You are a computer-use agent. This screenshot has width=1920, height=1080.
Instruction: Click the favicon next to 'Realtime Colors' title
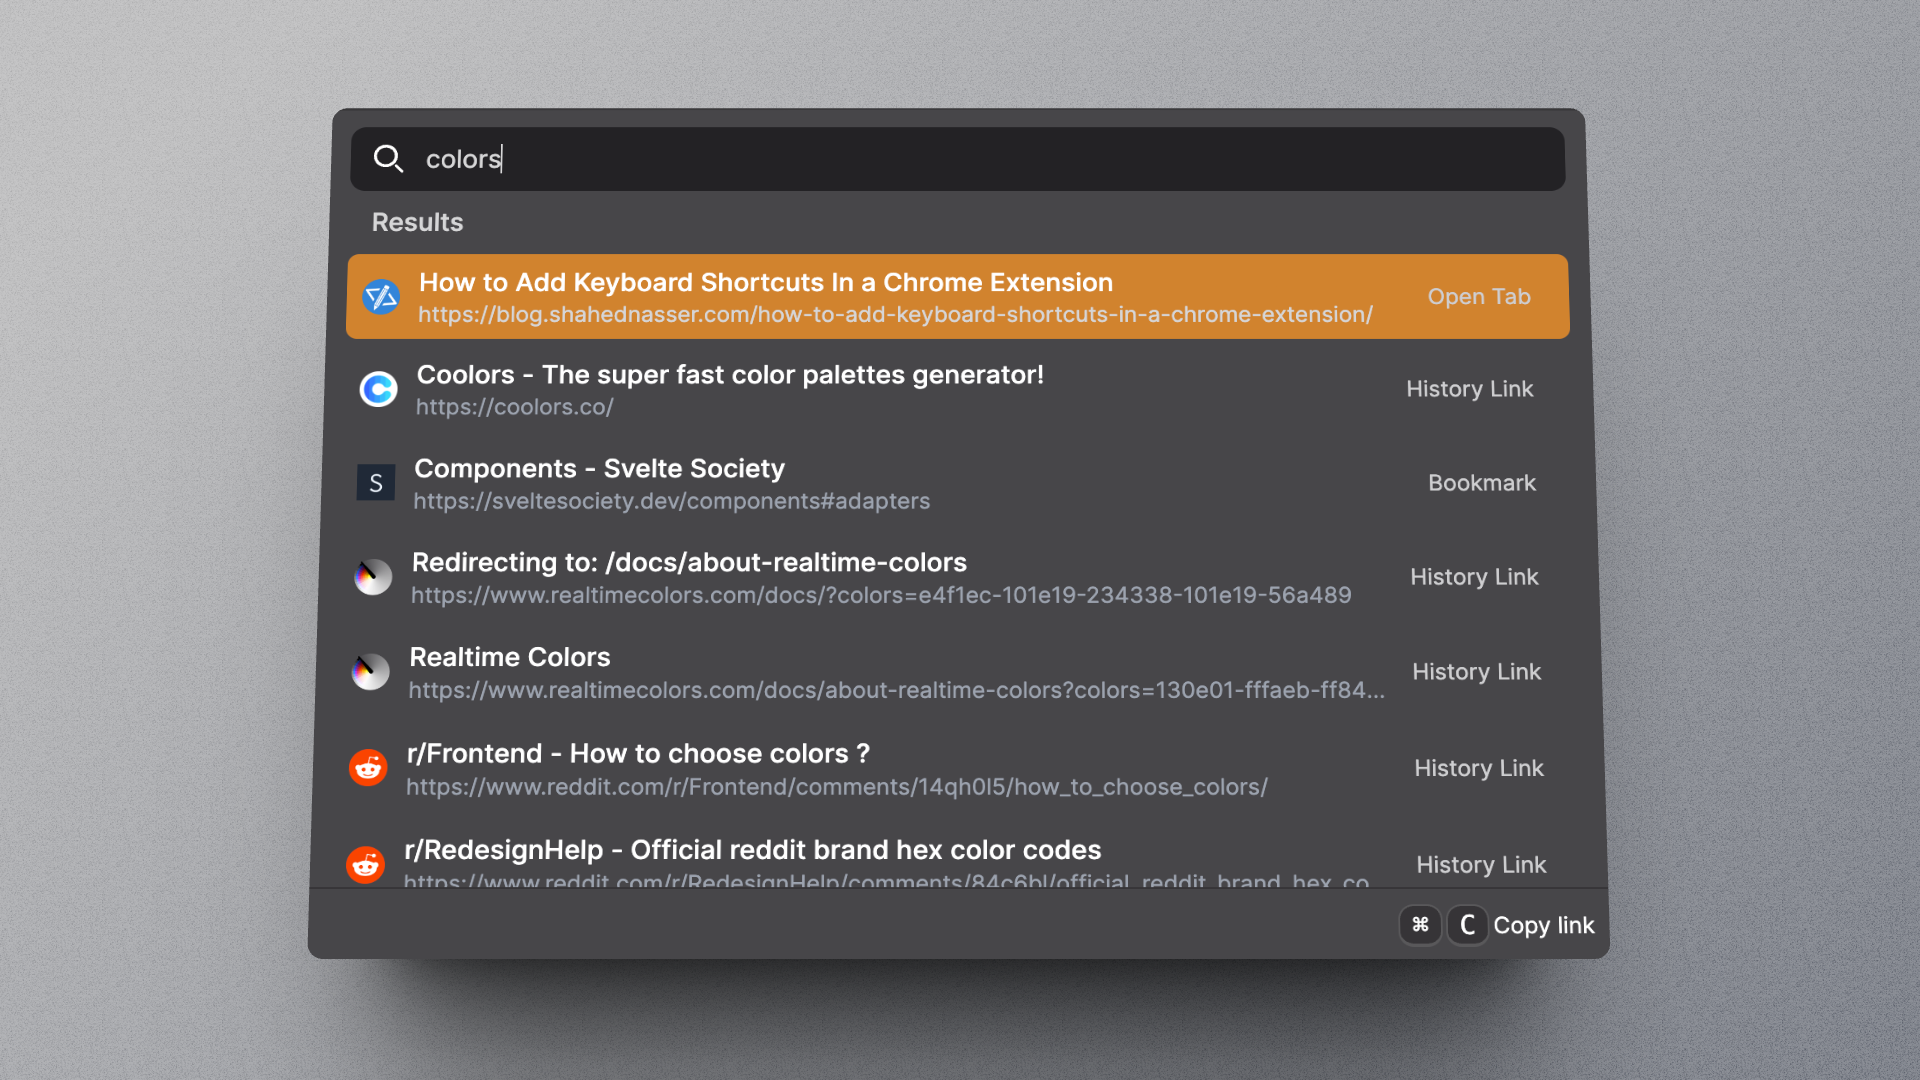[x=371, y=672]
